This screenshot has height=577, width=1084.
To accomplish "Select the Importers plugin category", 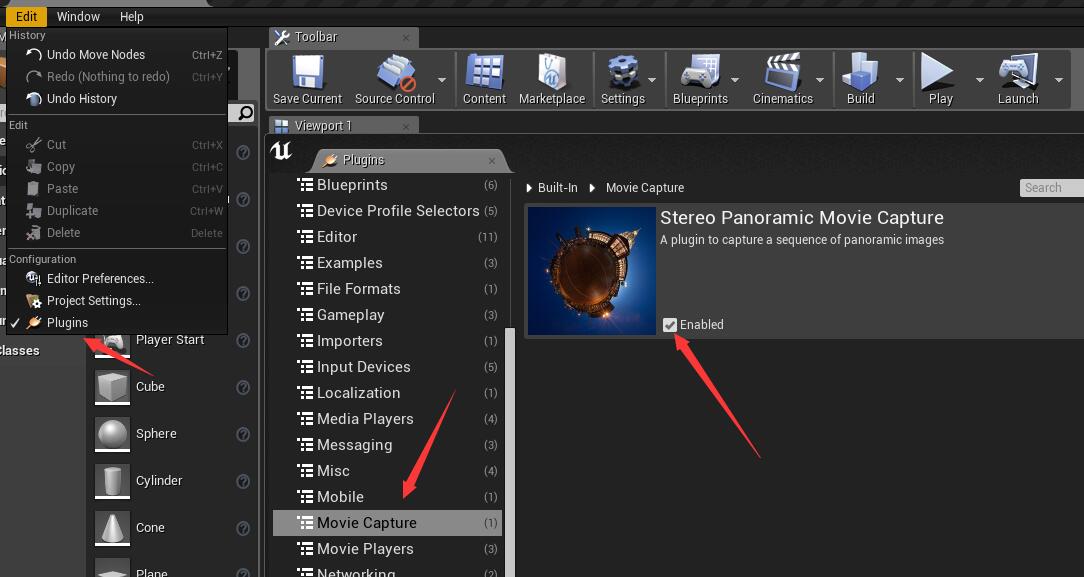I will (387, 341).
